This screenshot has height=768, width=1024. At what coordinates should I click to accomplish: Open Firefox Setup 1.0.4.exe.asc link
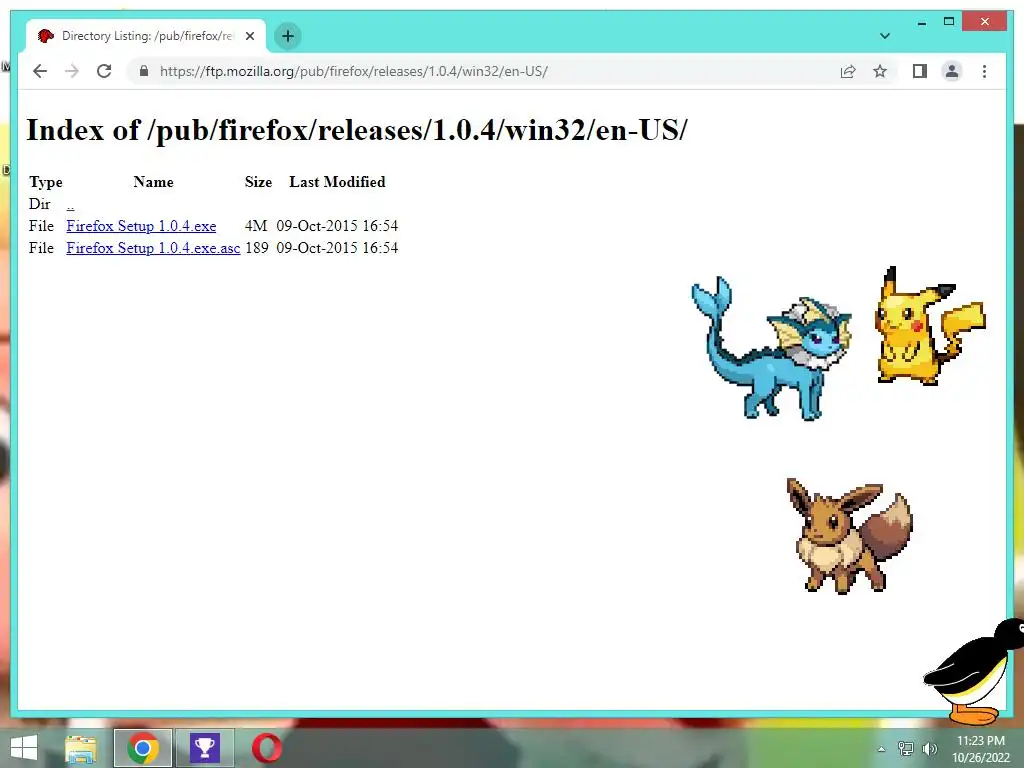[153, 248]
